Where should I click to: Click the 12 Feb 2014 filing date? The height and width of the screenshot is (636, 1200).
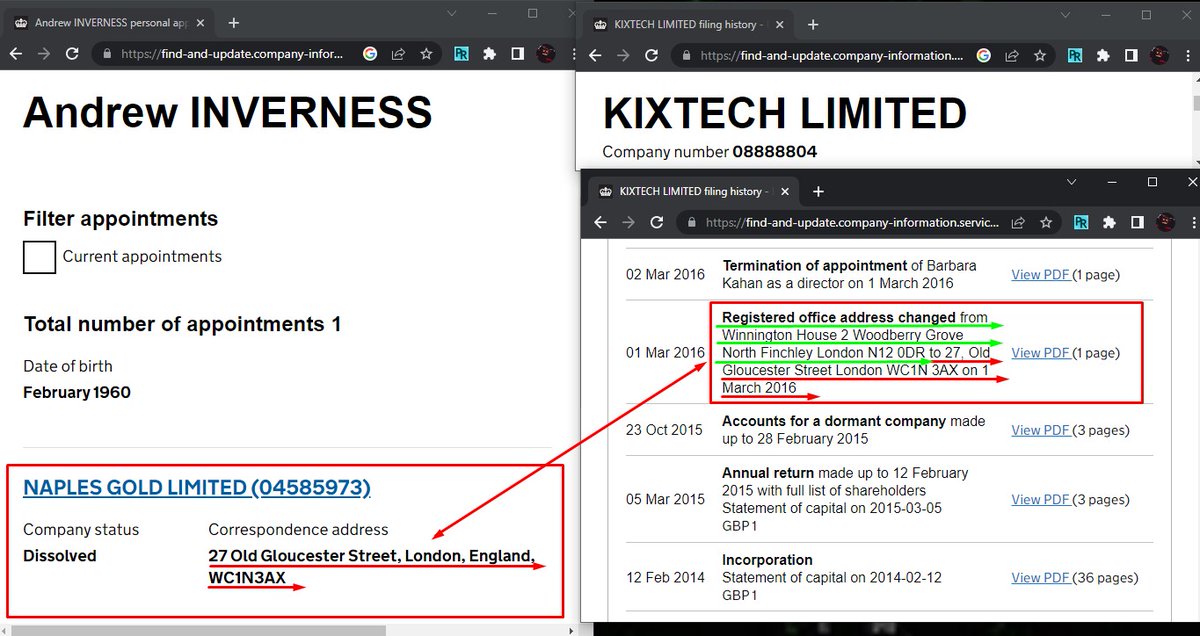click(x=665, y=577)
